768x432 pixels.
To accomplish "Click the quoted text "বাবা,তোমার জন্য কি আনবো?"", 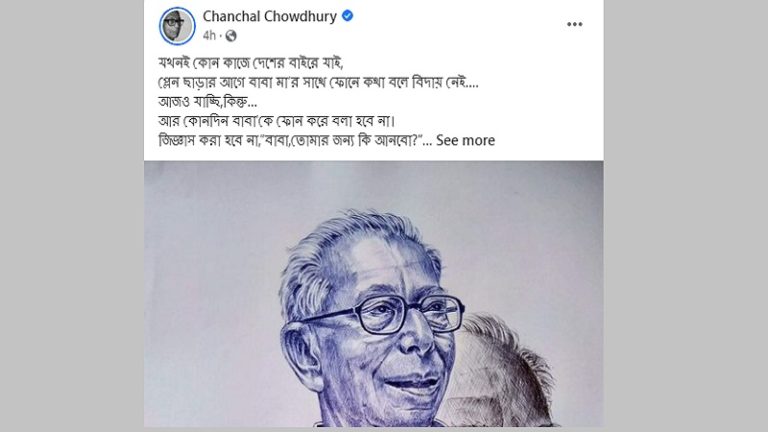I will [343, 141].
